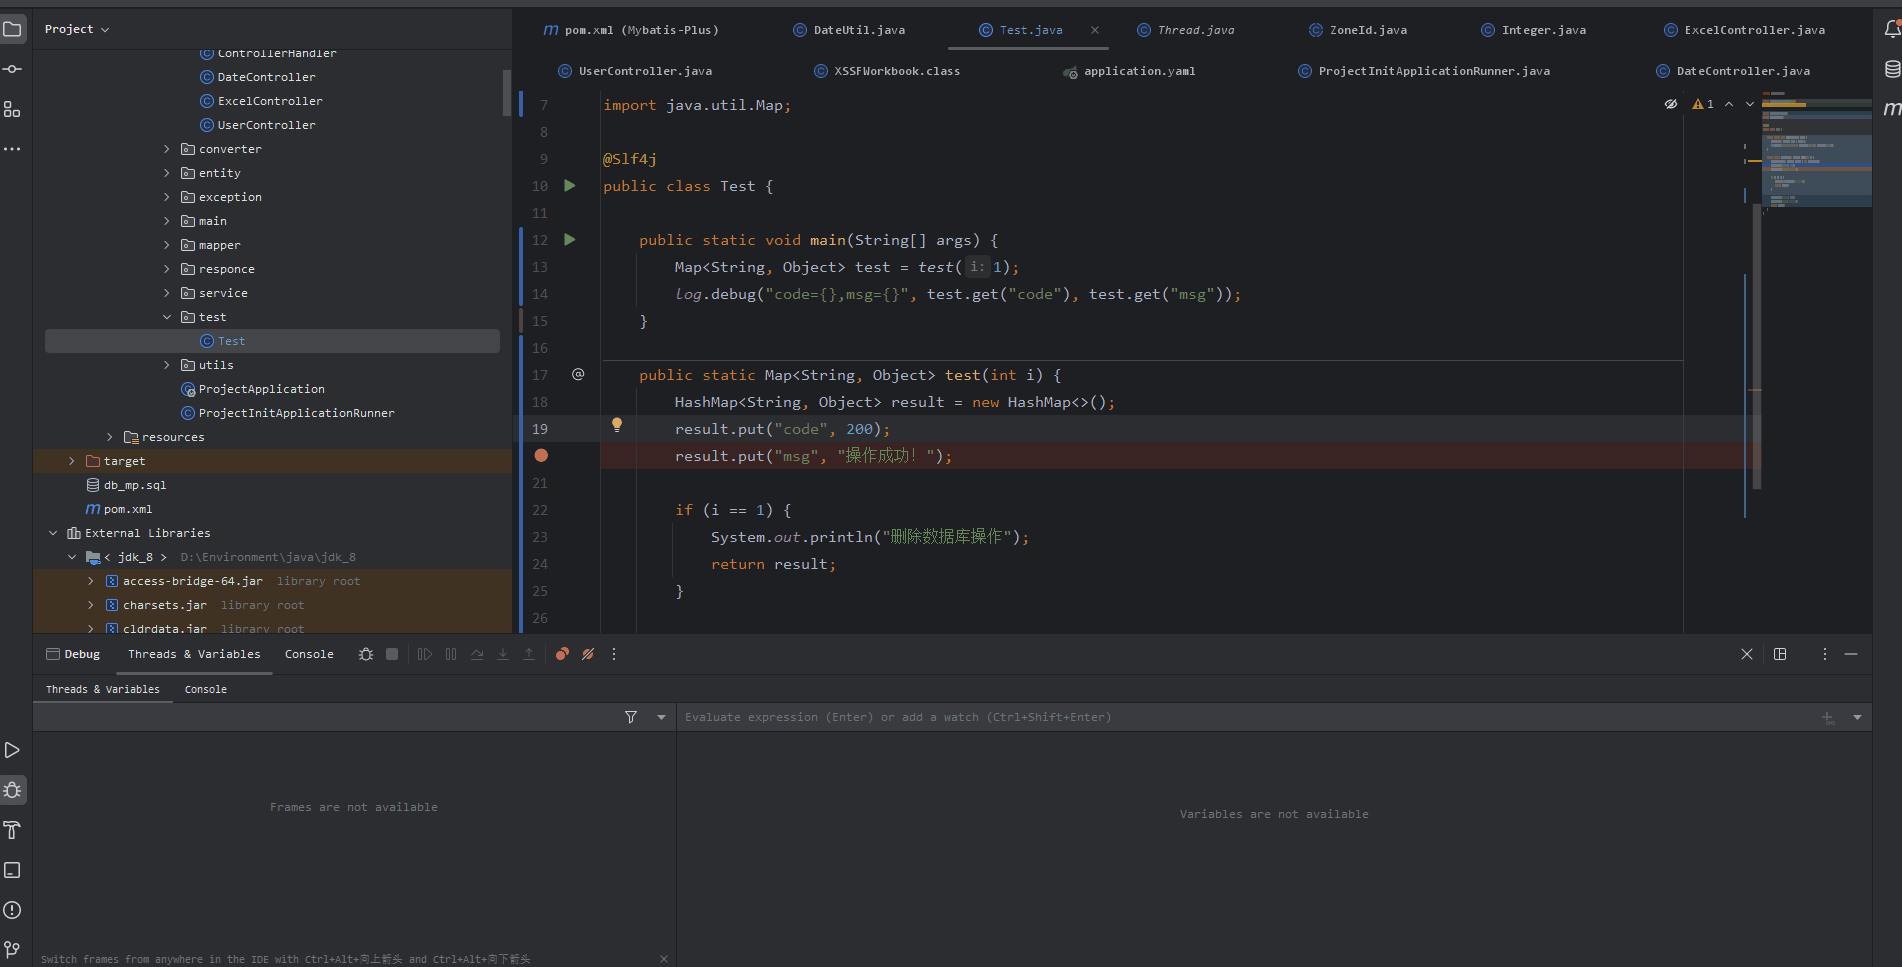Open the Notifications bell panel
Image resolution: width=1902 pixels, height=967 pixels.
(1892, 29)
